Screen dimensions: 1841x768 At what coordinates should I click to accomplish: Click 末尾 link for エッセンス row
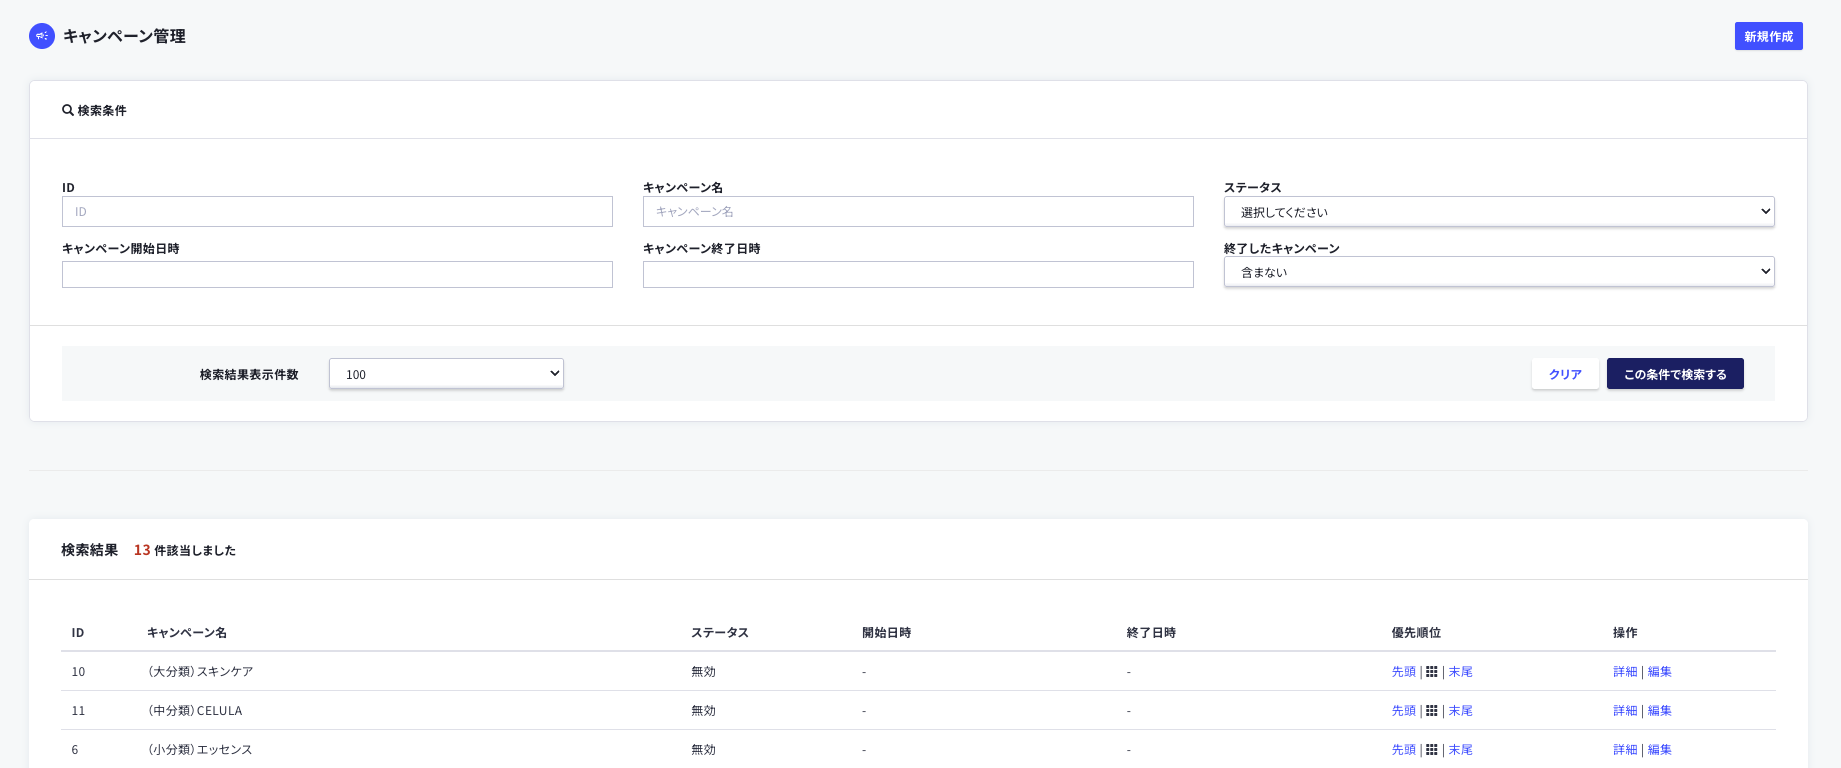(1460, 750)
